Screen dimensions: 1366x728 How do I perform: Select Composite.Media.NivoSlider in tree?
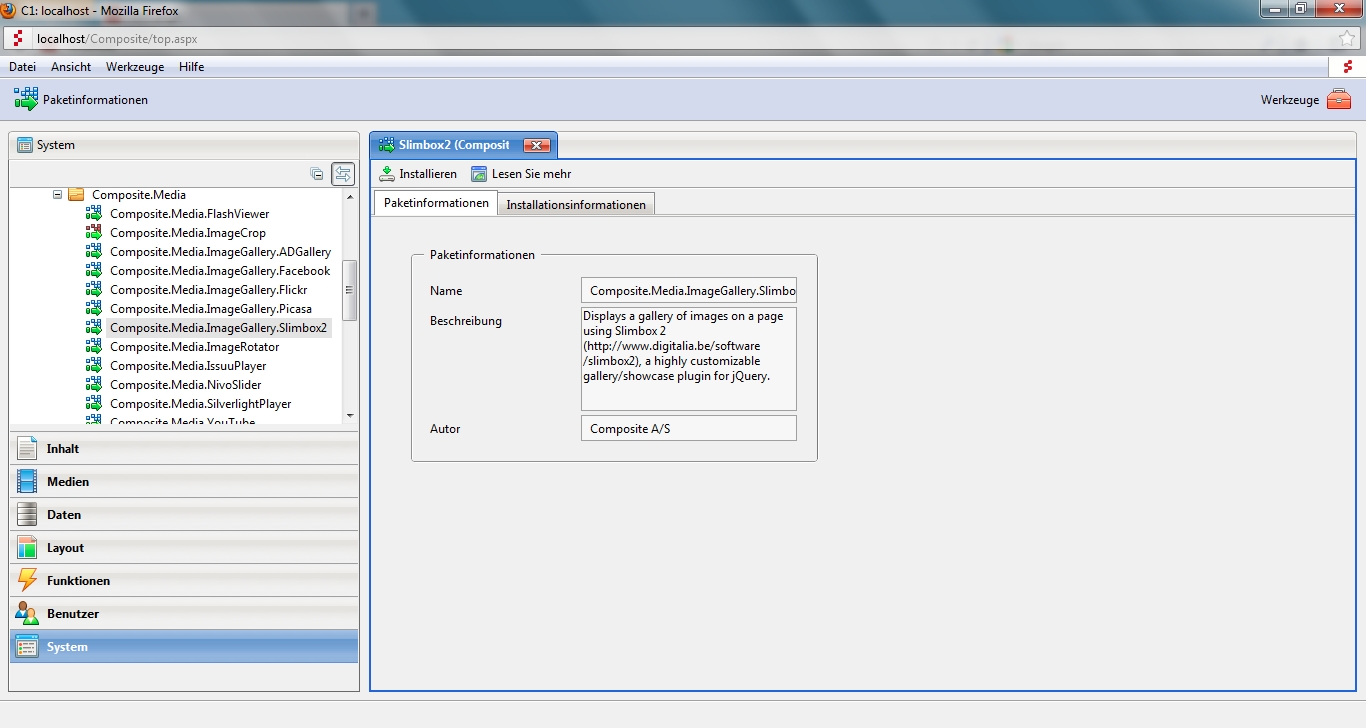pyautogui.click(x=185, y=385)
